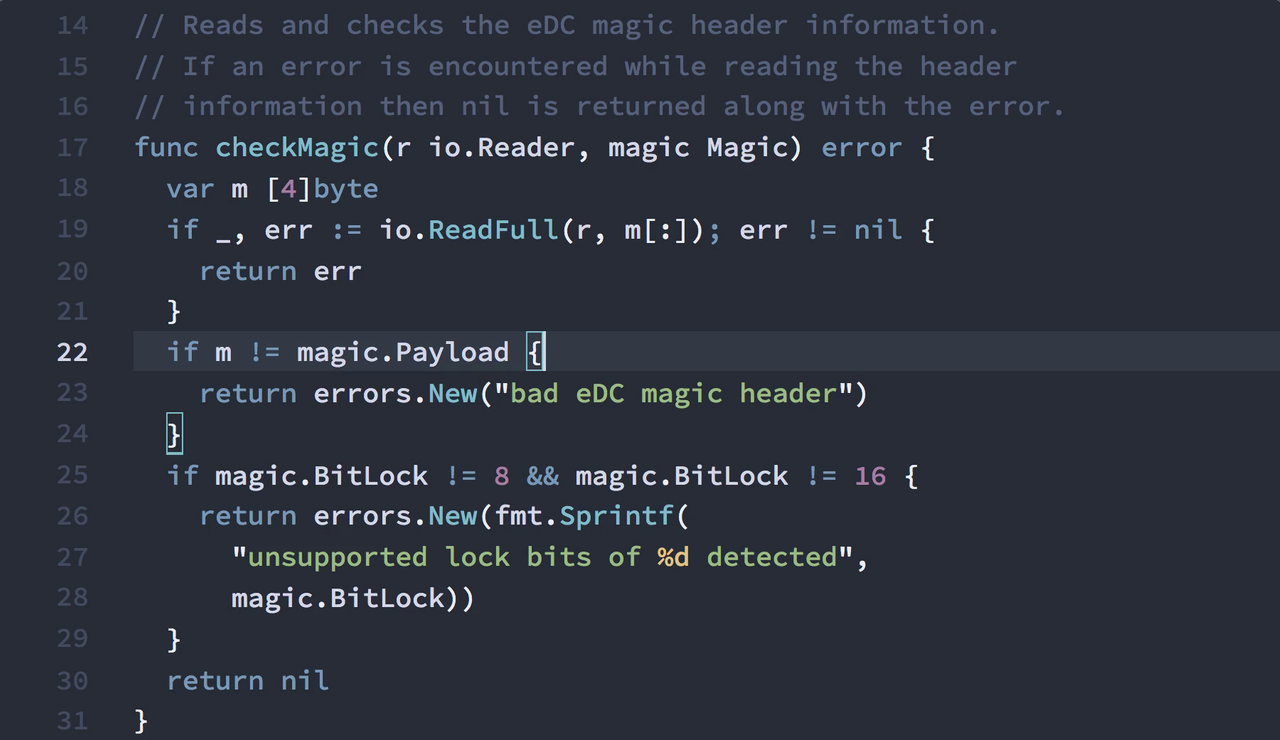Click the ReadFull method call
This screenshot has width=1280, height=740.
(494, 230)
